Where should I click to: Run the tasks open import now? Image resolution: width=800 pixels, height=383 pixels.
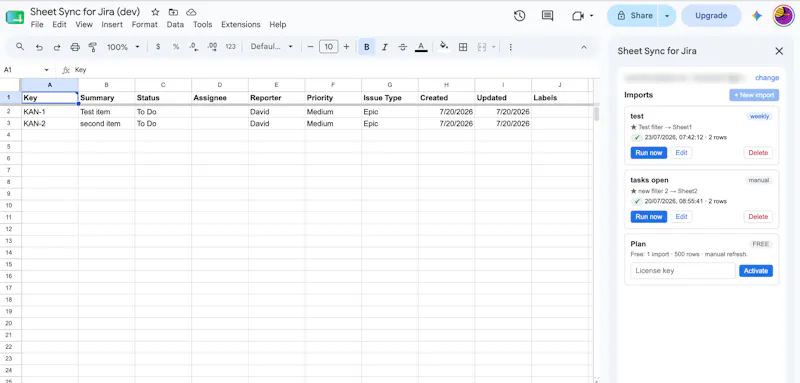tap(648, 217)
